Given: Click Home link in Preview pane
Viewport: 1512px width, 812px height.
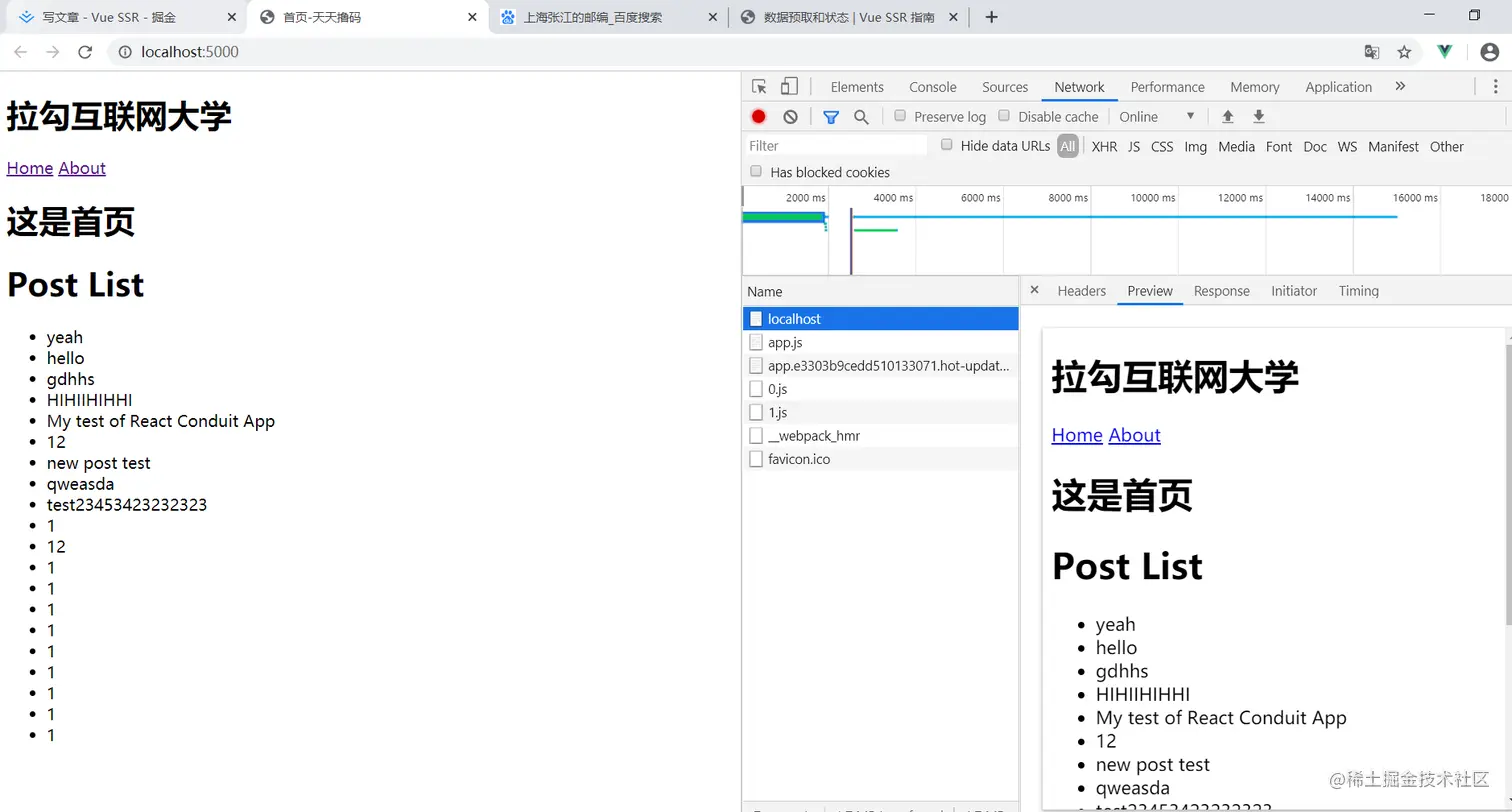Looking at the screenshot, I should coord(1077,435).
